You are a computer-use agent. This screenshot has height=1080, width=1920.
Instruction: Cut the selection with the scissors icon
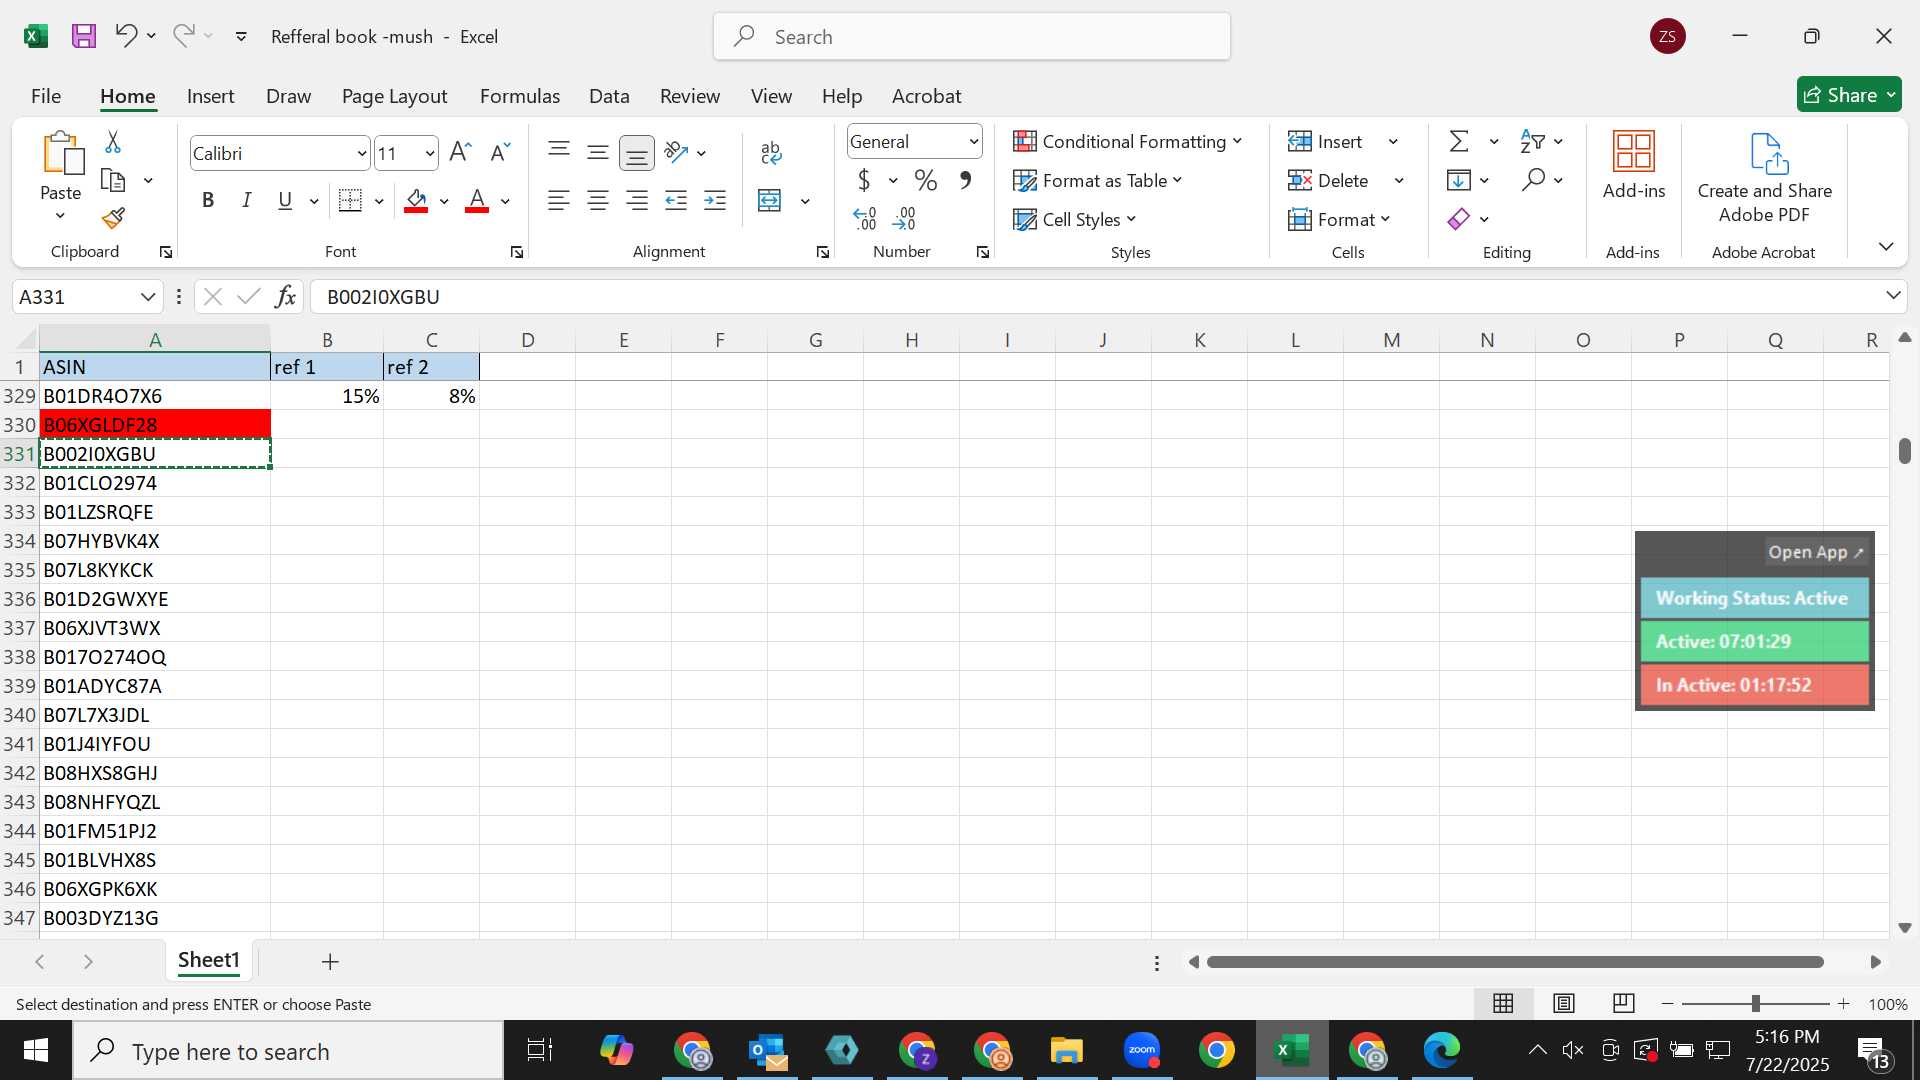coord(113,142)
